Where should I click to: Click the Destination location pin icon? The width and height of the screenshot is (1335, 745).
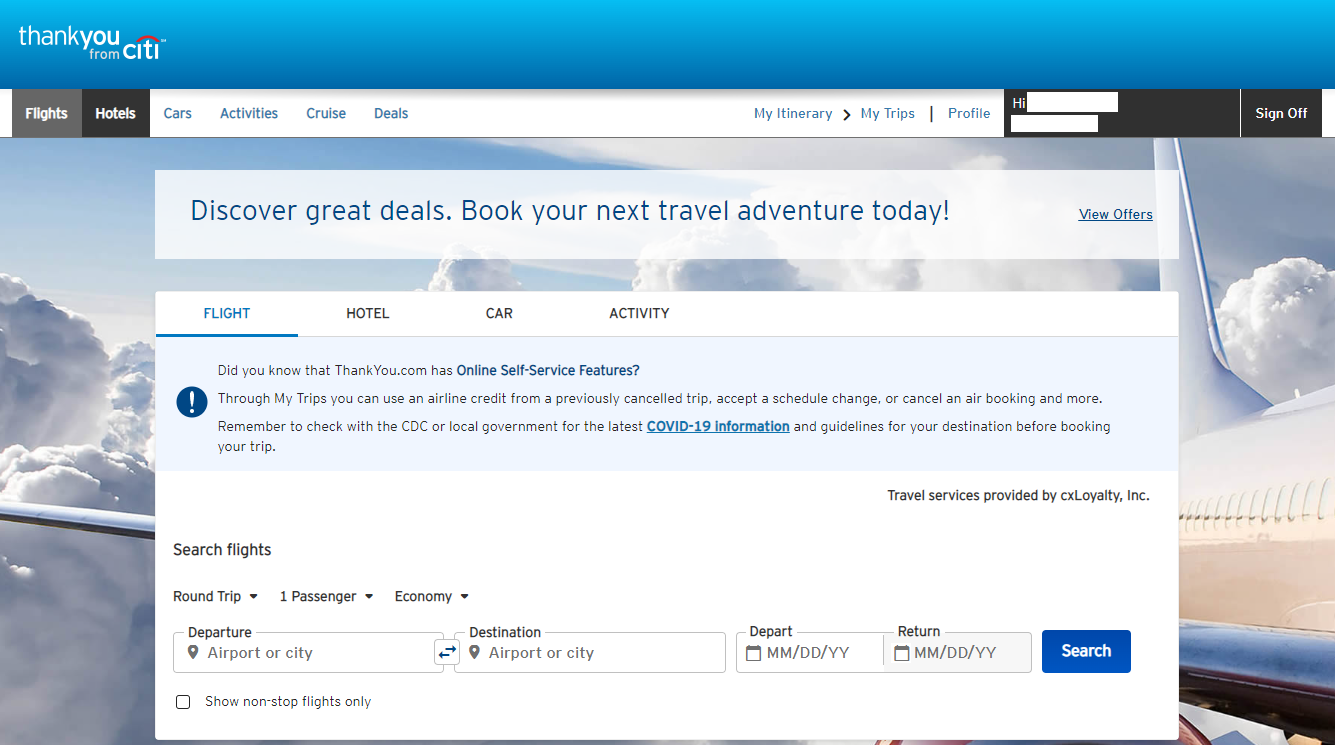pos(474,653)
